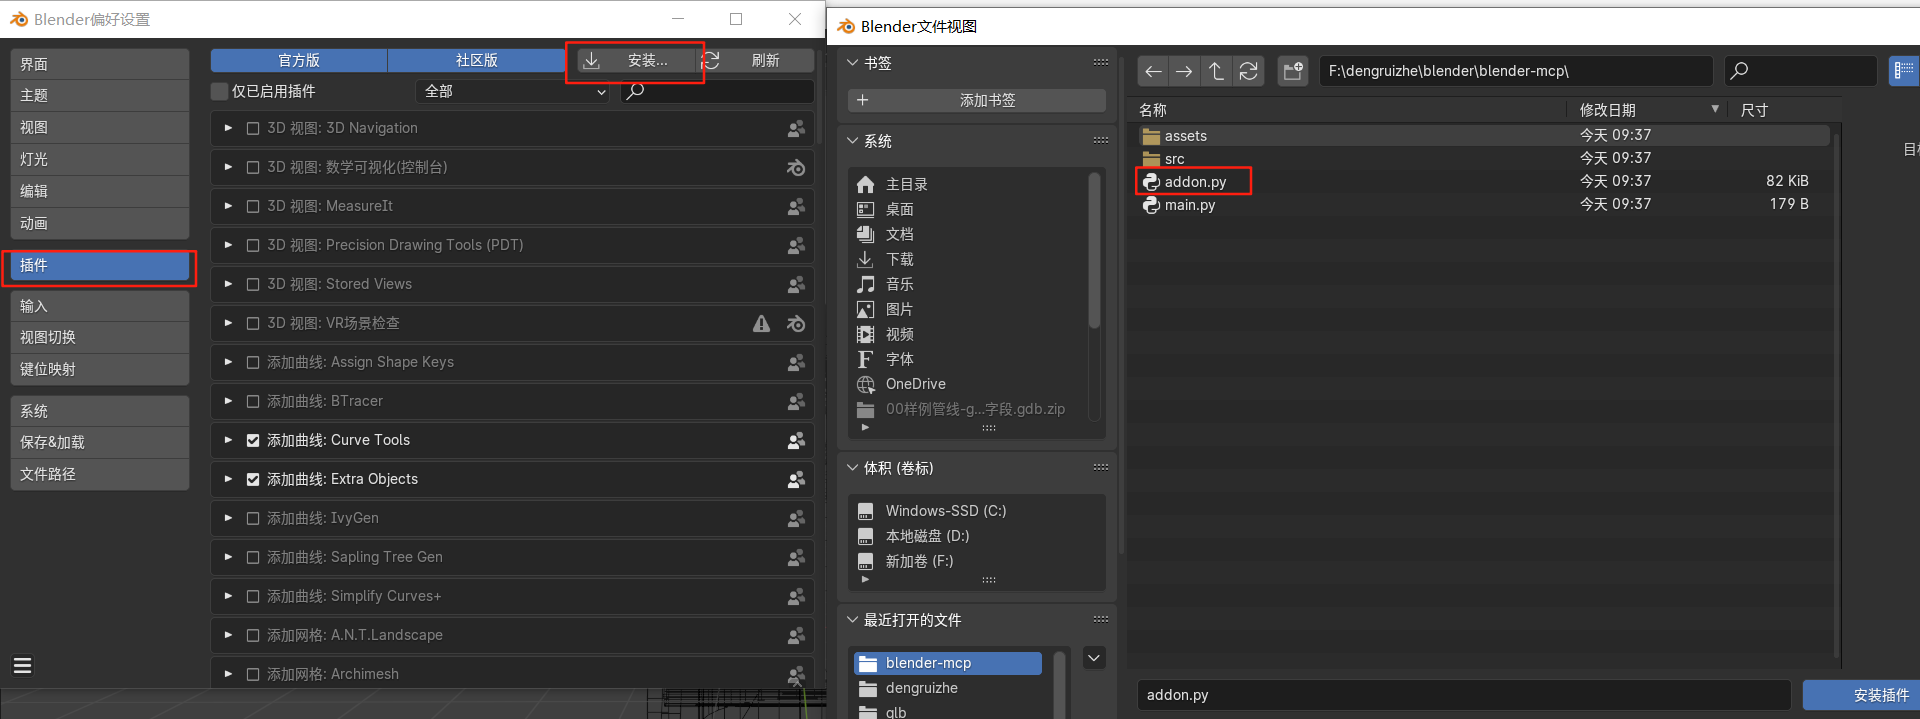
Task: Click community icon on MeasureIt row
Action: click(x=796, y=206)
